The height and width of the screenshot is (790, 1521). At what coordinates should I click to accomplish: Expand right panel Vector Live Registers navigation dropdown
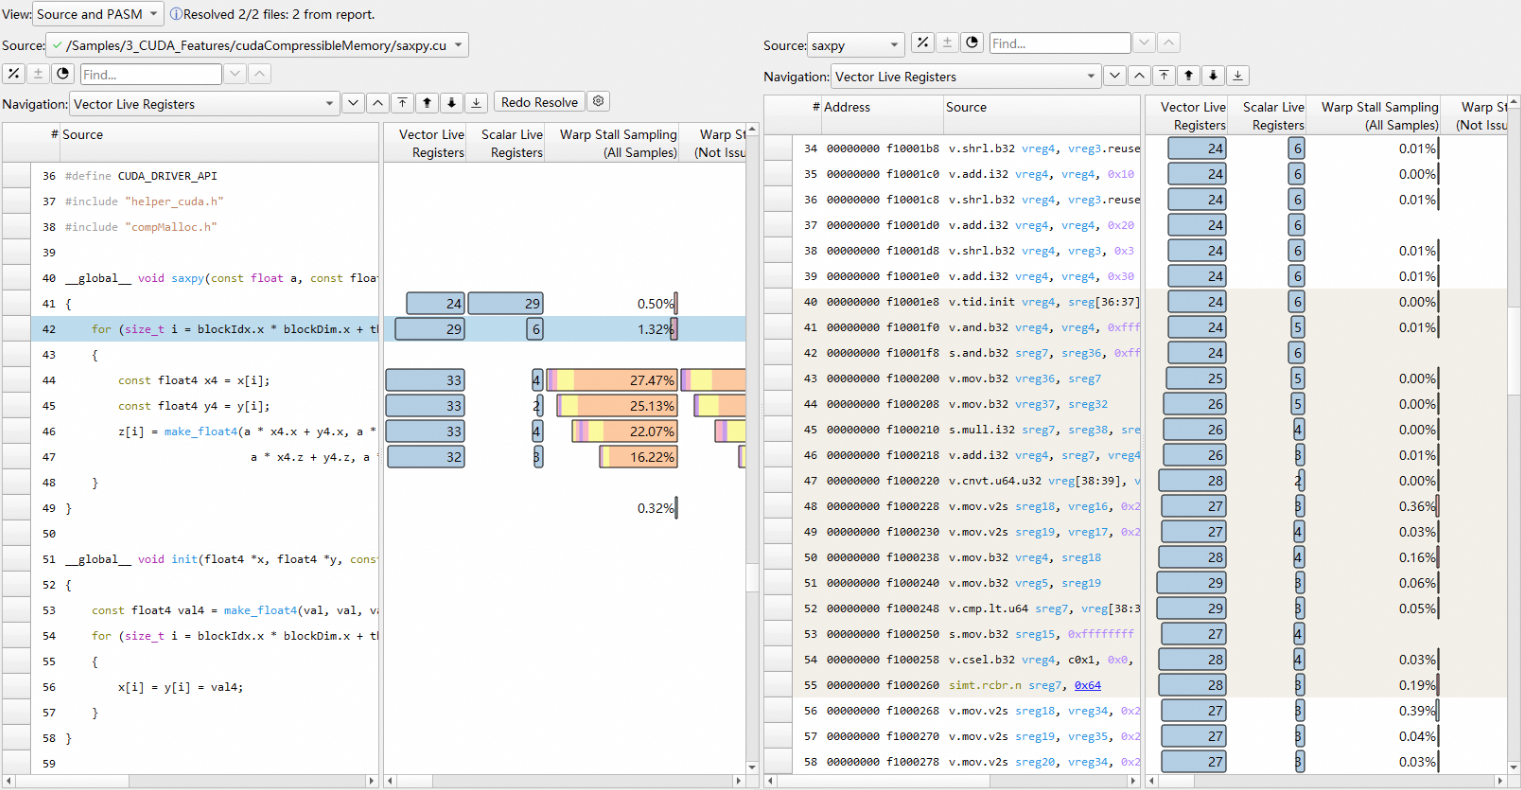click(x=965, y=76)
